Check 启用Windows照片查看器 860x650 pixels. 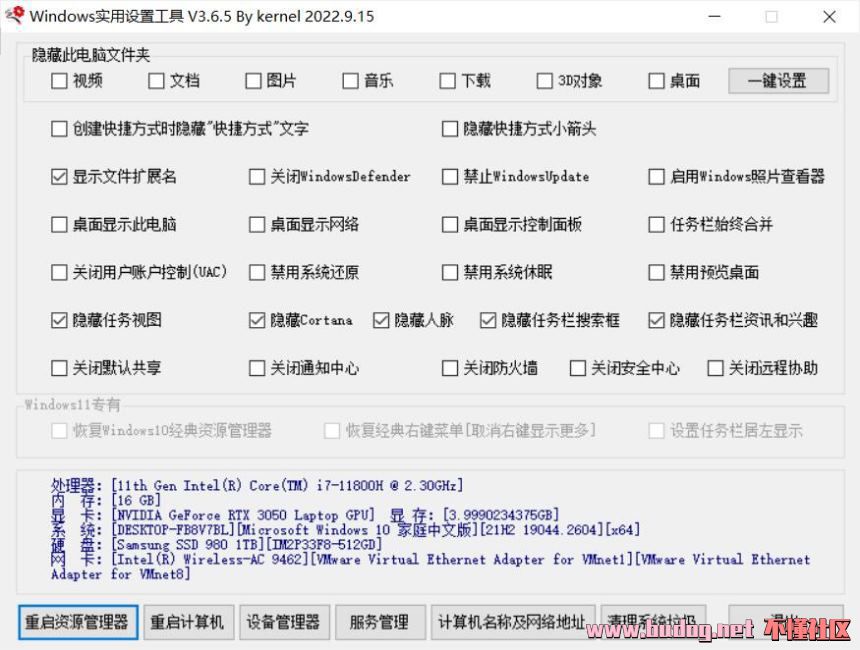pyautogui.click(x=657, y=177)
